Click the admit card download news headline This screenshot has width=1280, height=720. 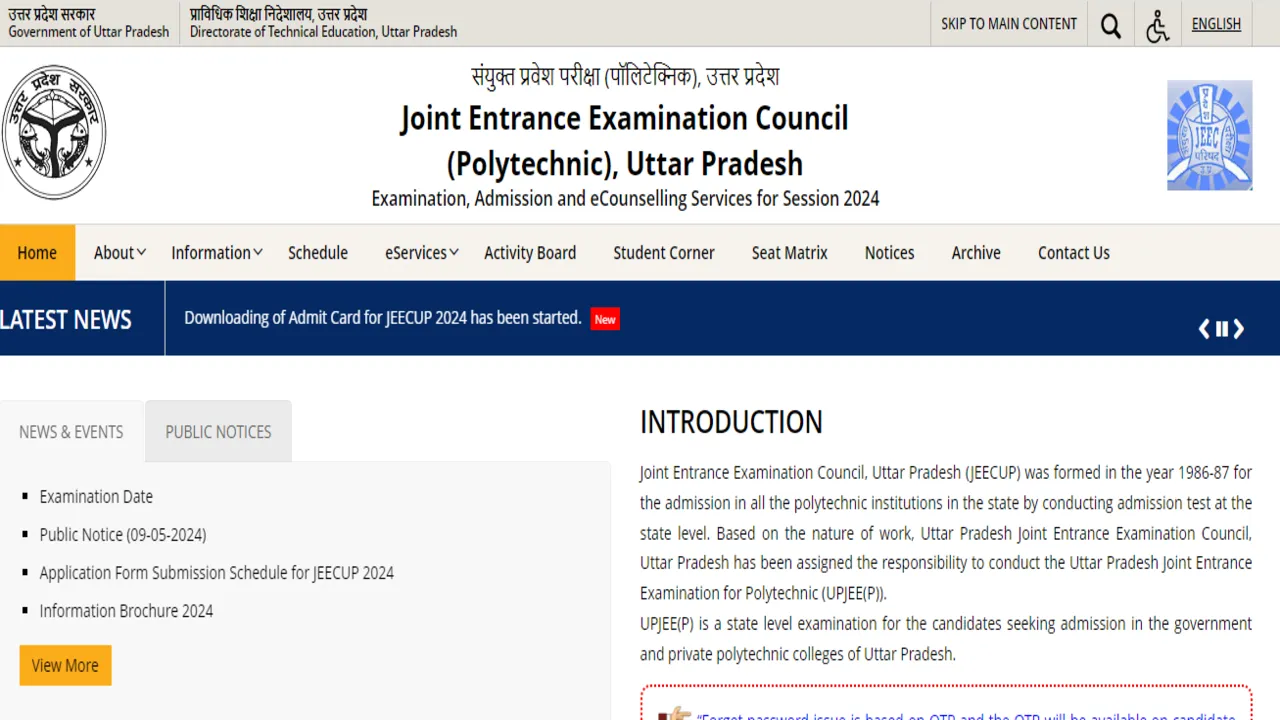(x=383, y=317)
